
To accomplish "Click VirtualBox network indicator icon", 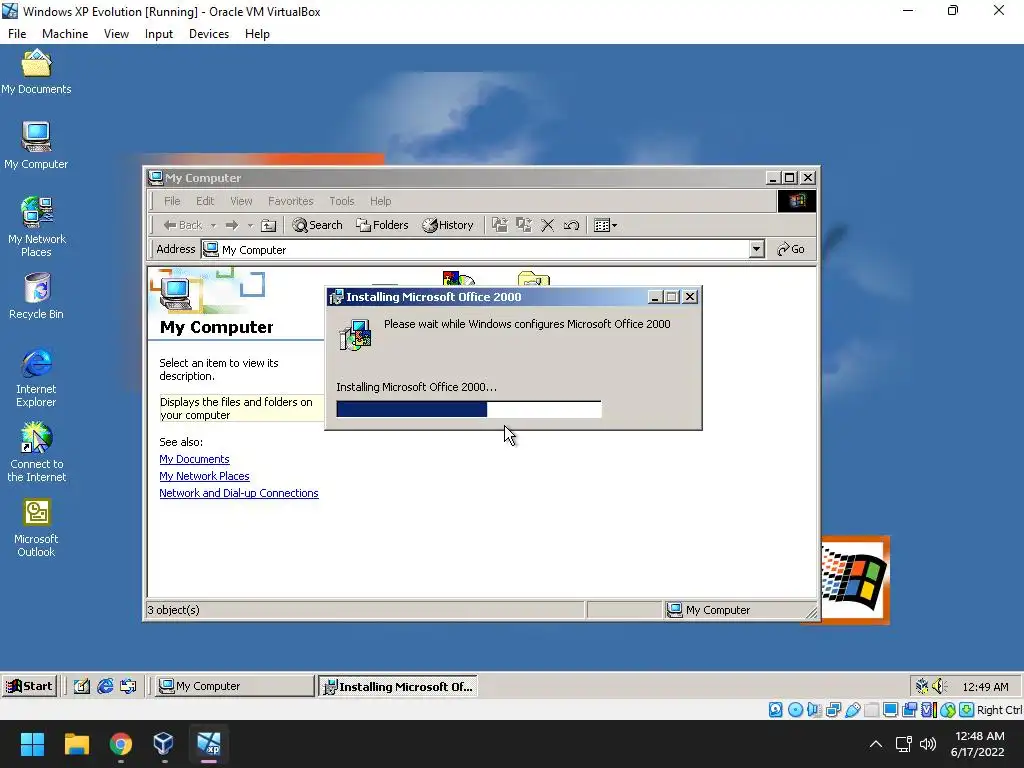I will tap(833, 709).
